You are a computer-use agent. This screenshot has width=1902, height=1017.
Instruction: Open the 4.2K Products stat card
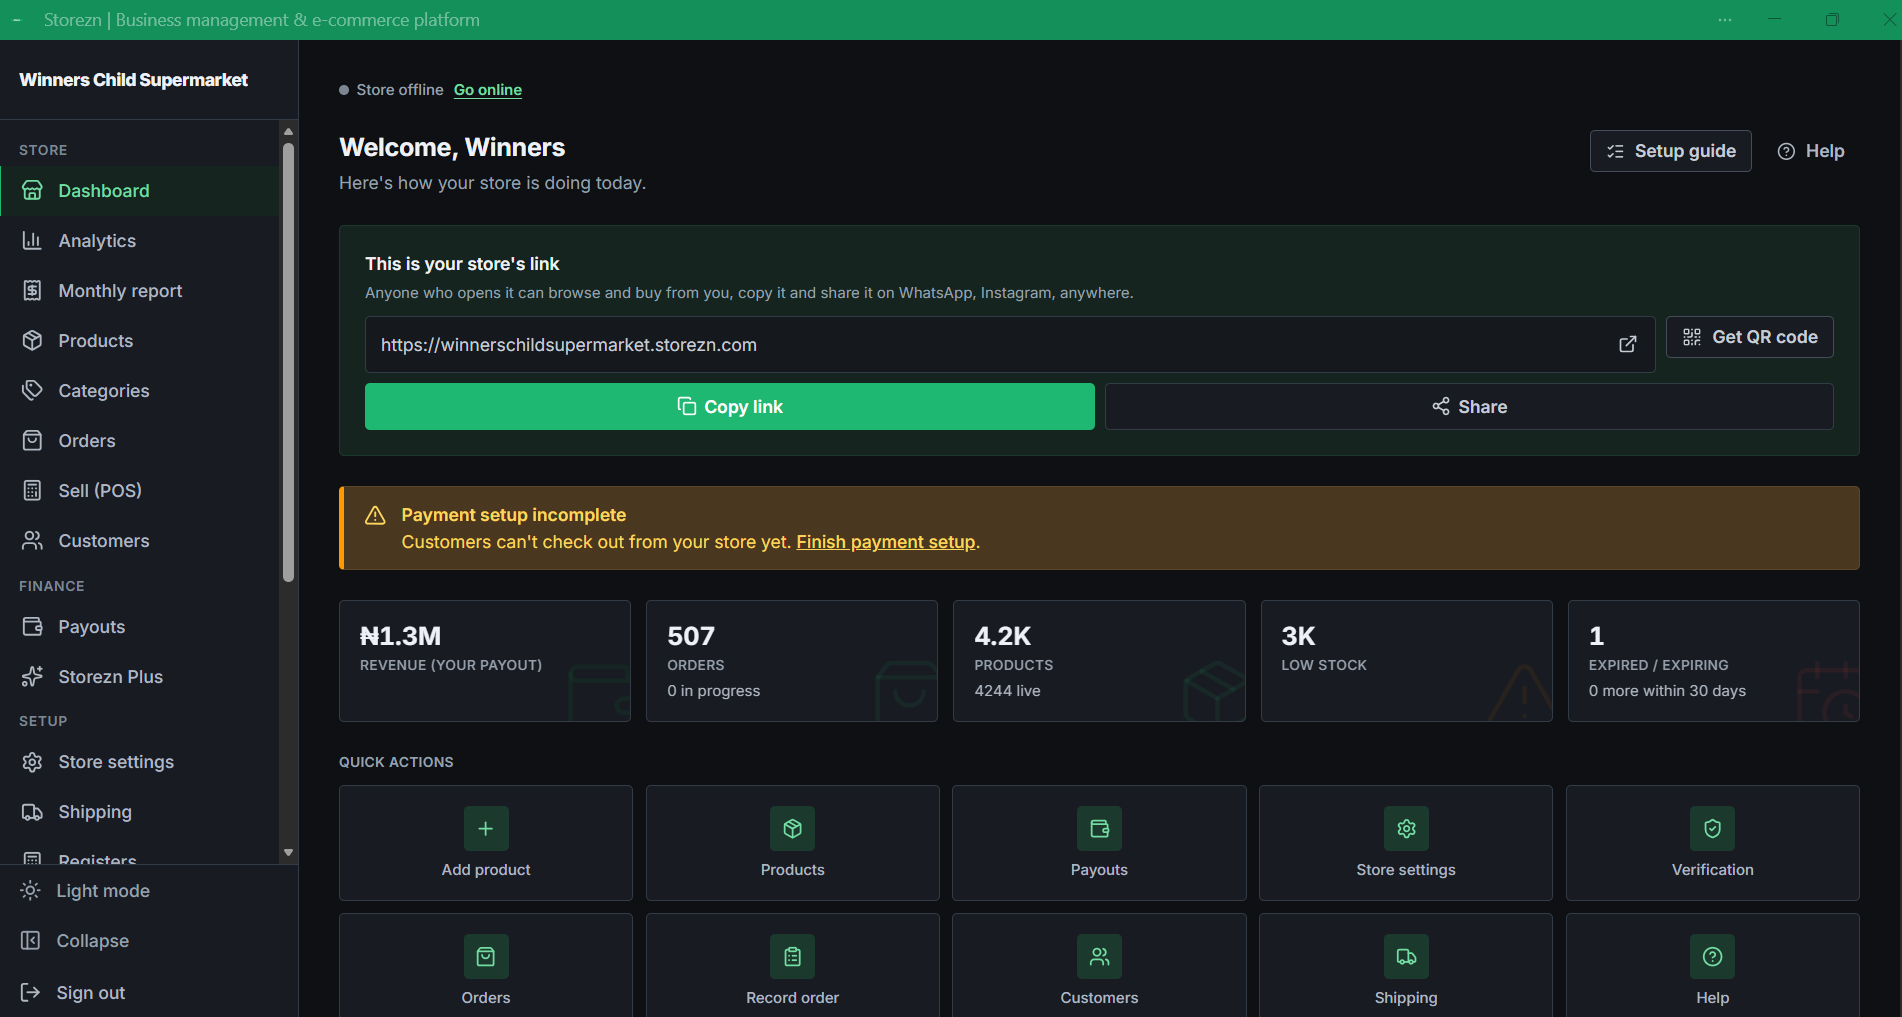point(1099,661)
